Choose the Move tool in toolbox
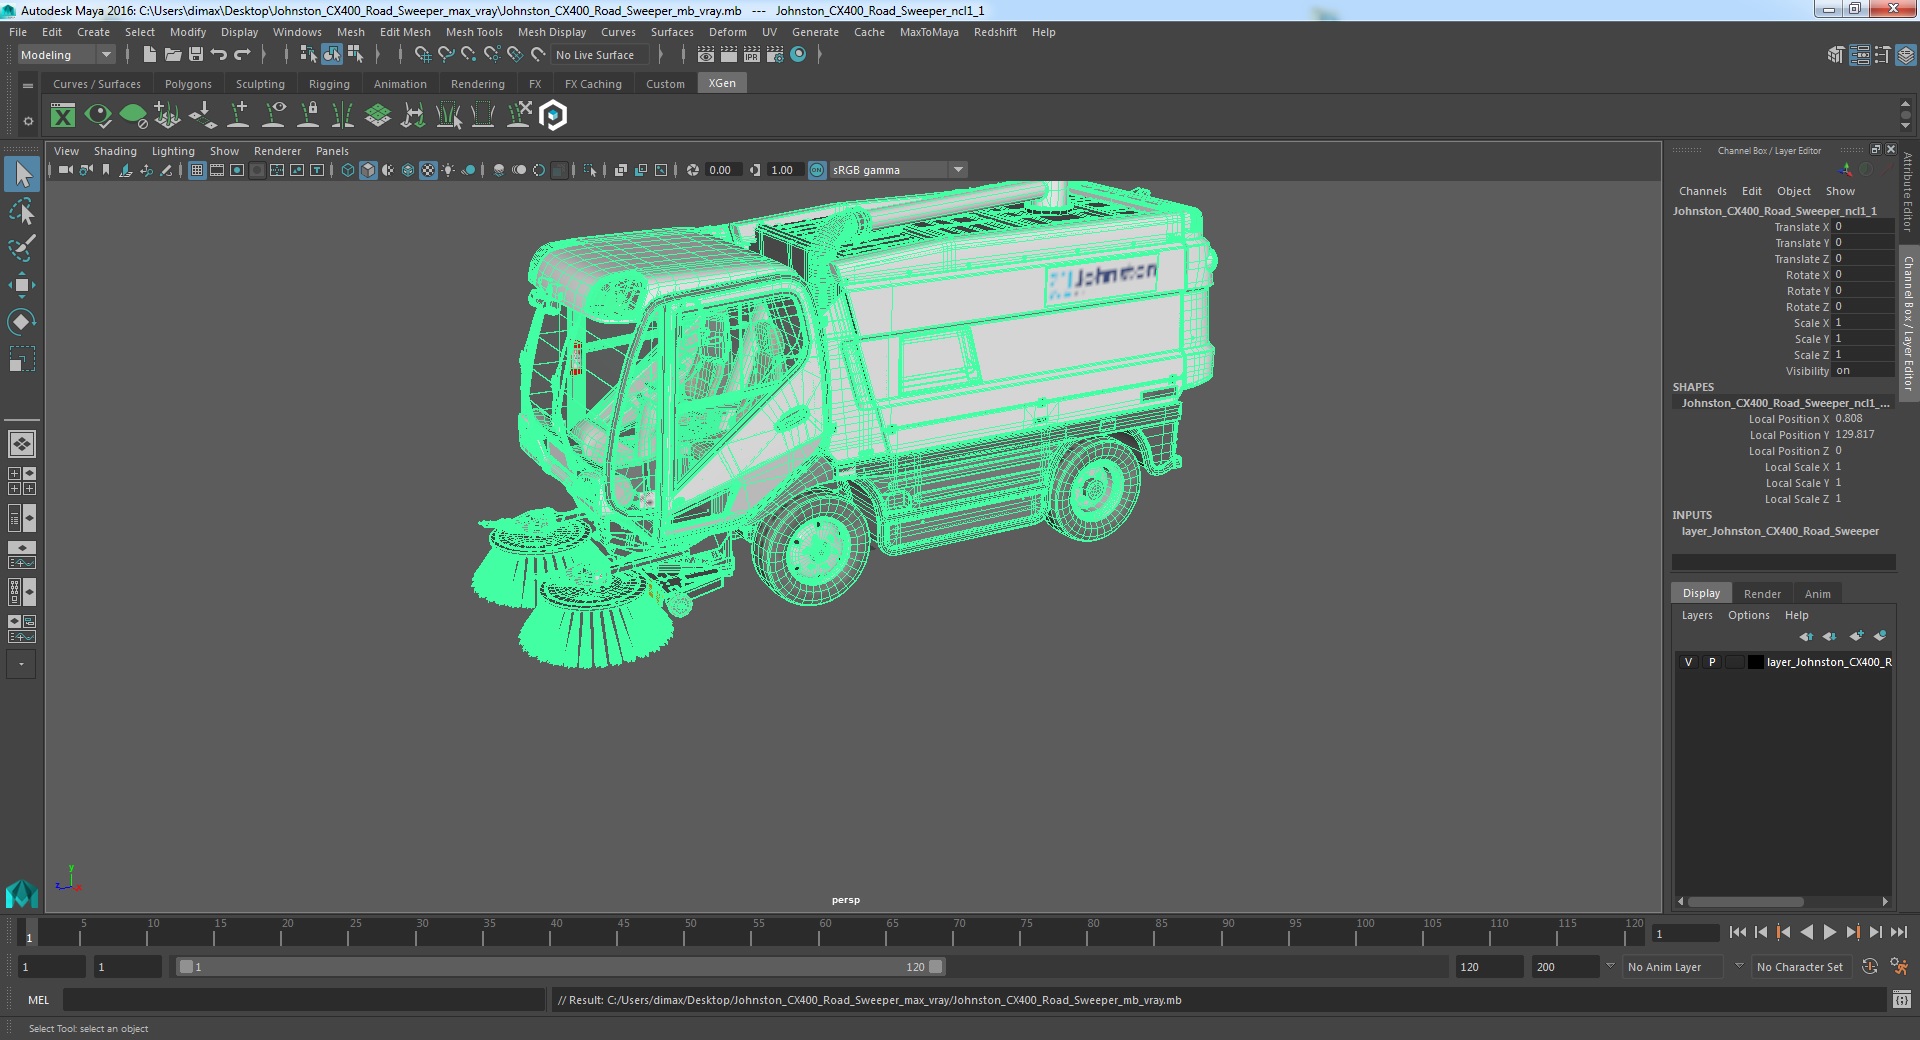 pyautogui.click(x=22, y=285)
